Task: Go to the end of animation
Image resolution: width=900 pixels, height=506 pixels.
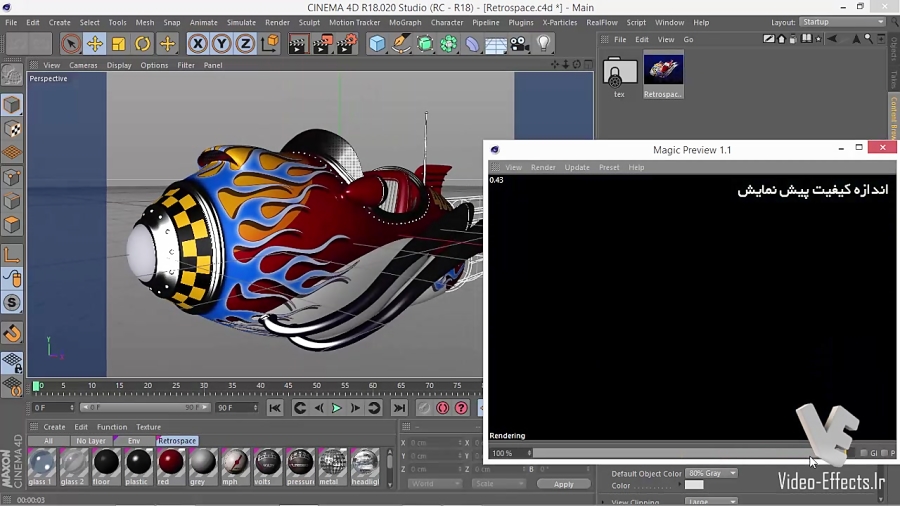Action: [x=399, y=408]
